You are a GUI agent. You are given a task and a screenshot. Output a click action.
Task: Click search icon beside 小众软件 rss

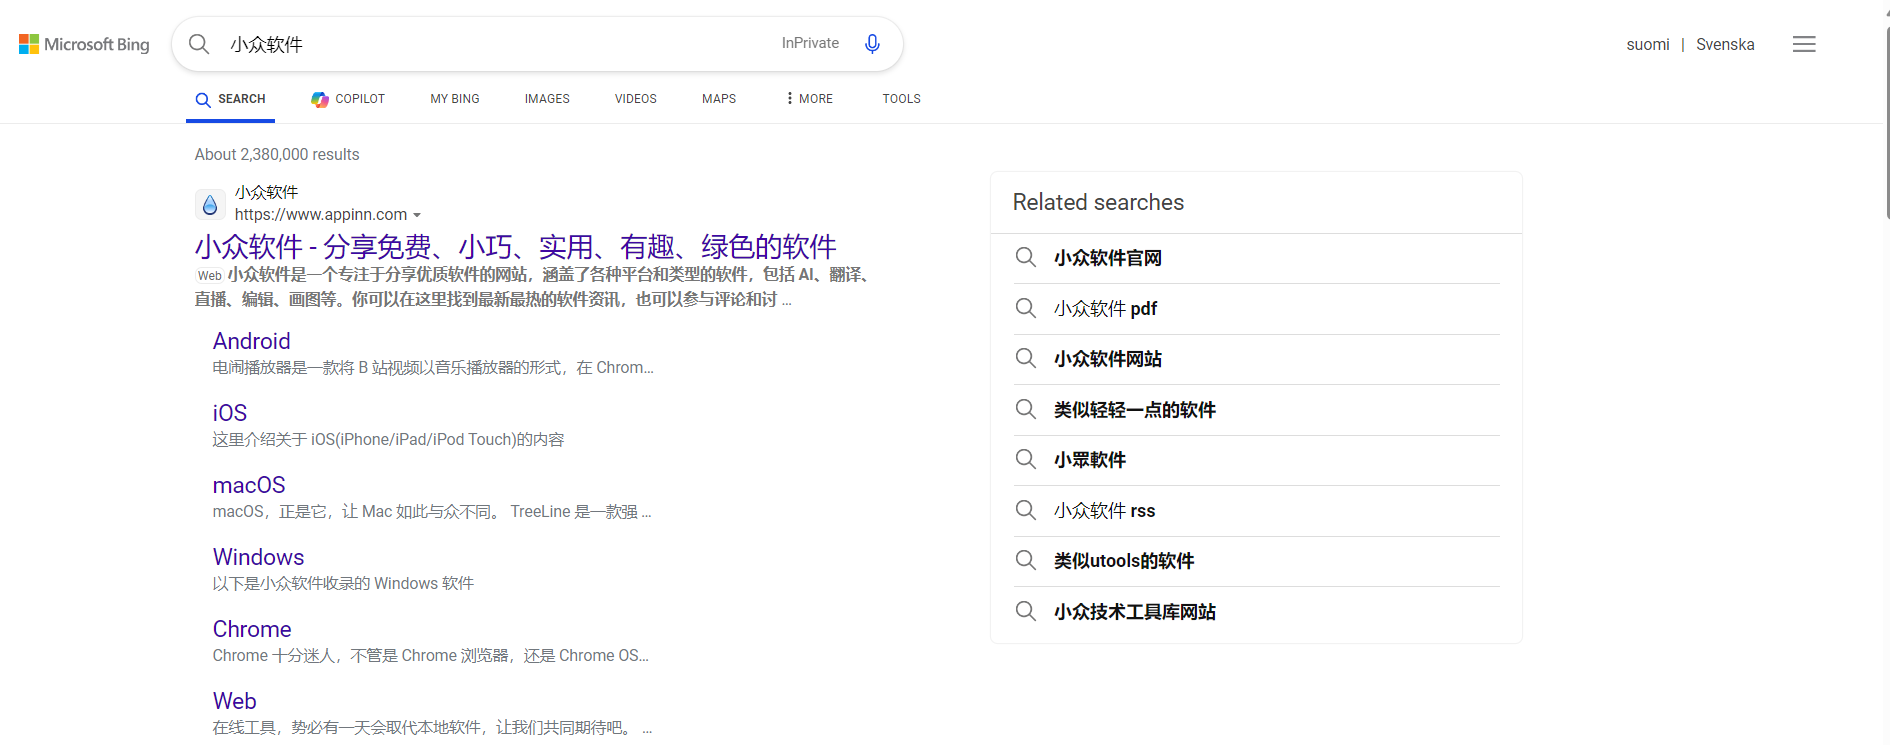pos(1025,511)
